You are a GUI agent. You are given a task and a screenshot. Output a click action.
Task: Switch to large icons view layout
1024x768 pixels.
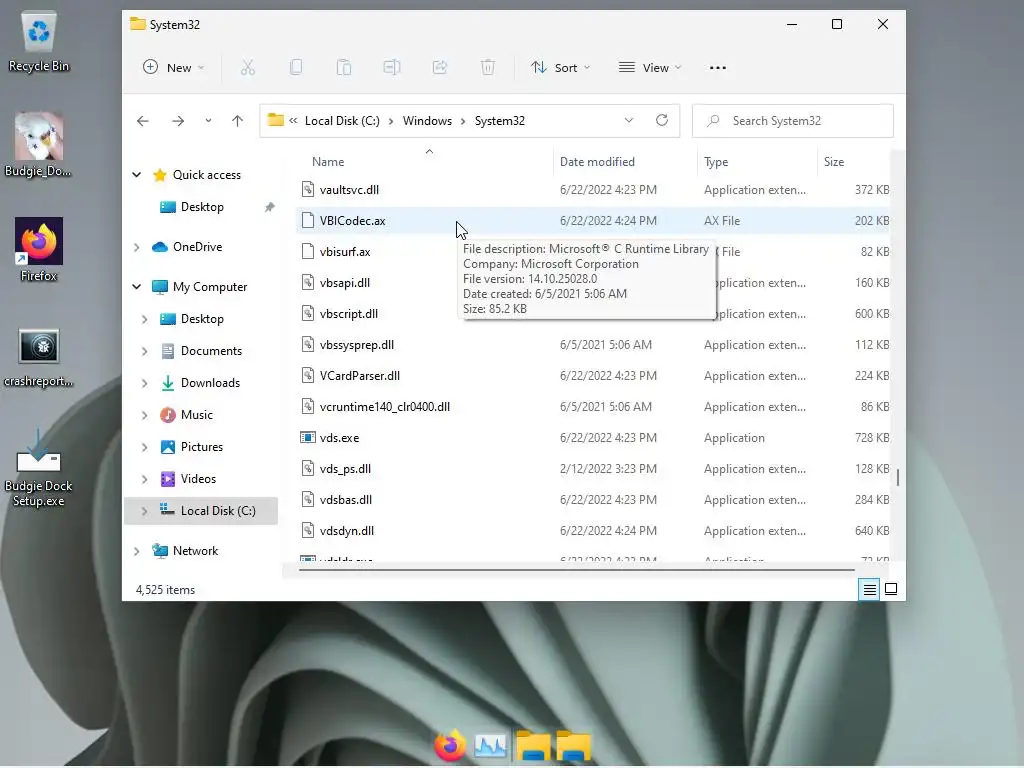tap(891, 590)
